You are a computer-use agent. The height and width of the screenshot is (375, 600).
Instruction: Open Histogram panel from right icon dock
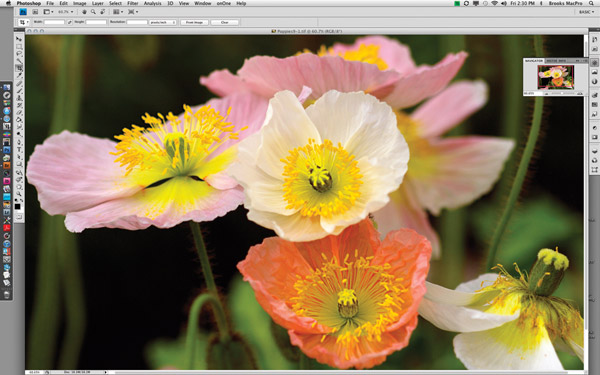pos(595,72)
